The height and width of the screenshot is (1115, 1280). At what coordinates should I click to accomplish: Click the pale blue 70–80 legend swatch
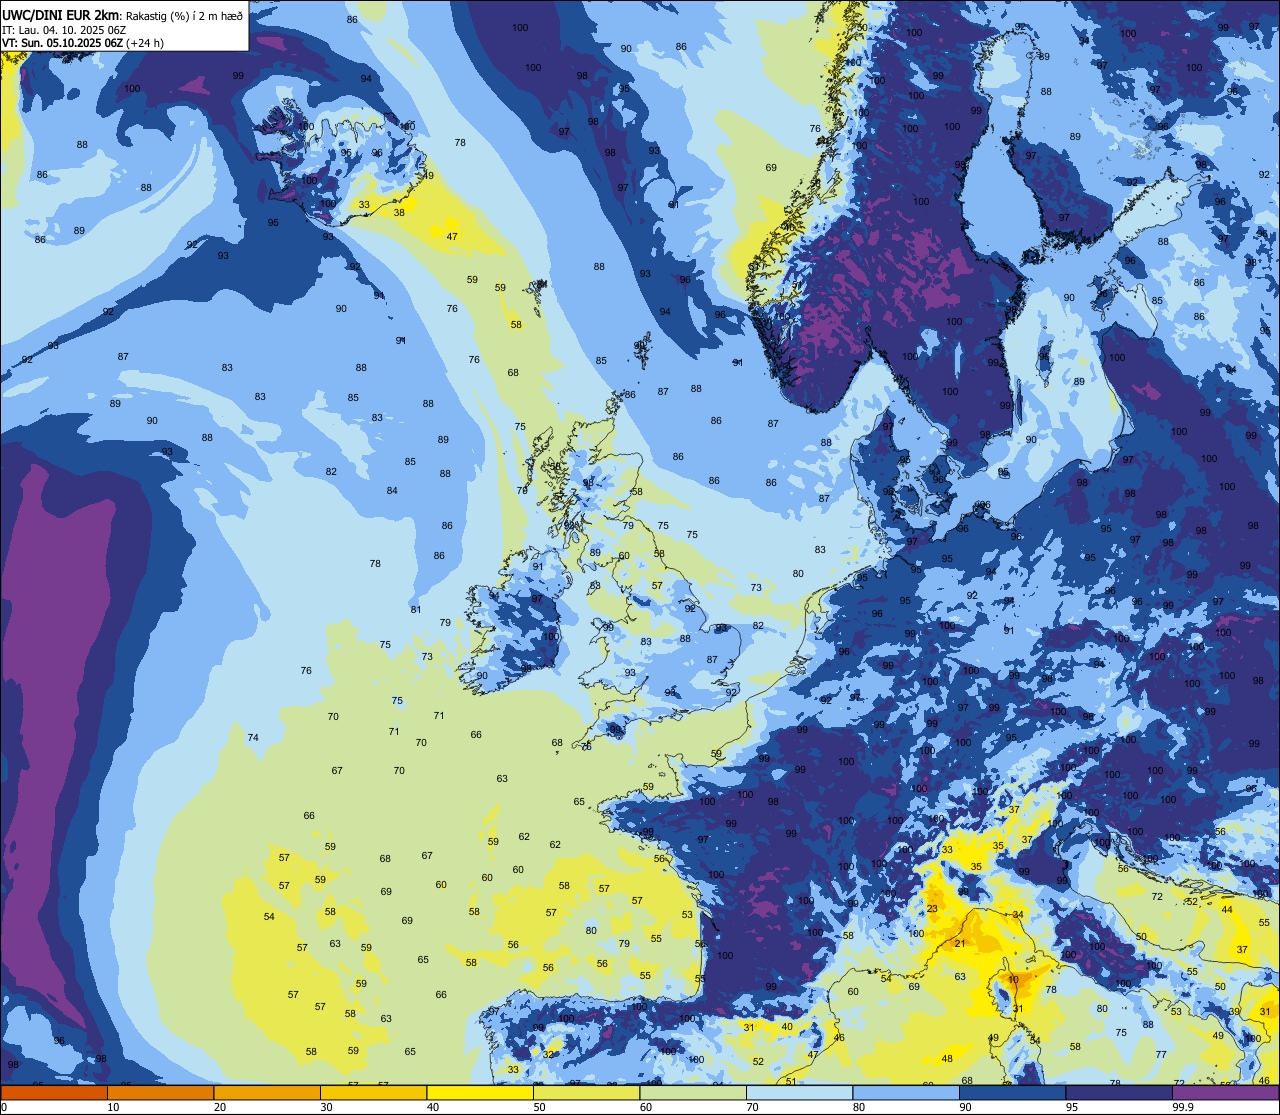tap(799, 1092)
